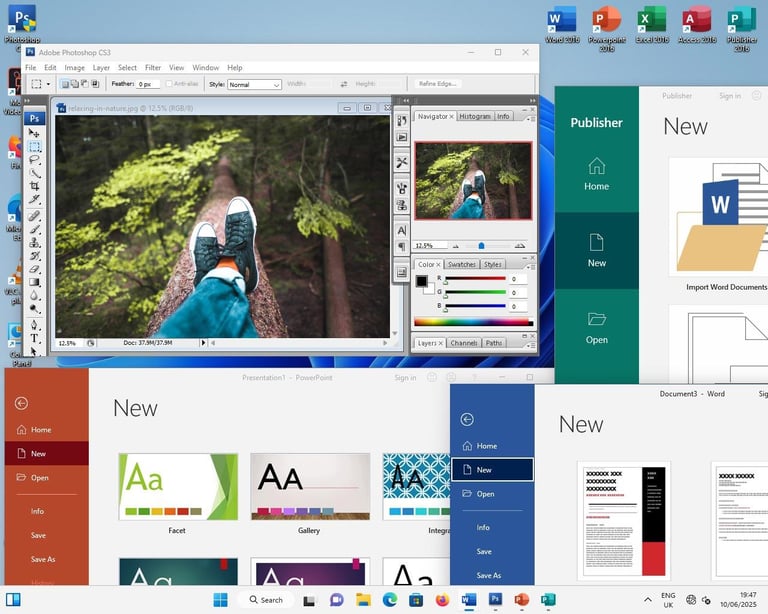Image resolution: width=768 pixels, height=614 pixels.
Task: Open the Filter menu in Photoshop
Action: pos(153,68)
